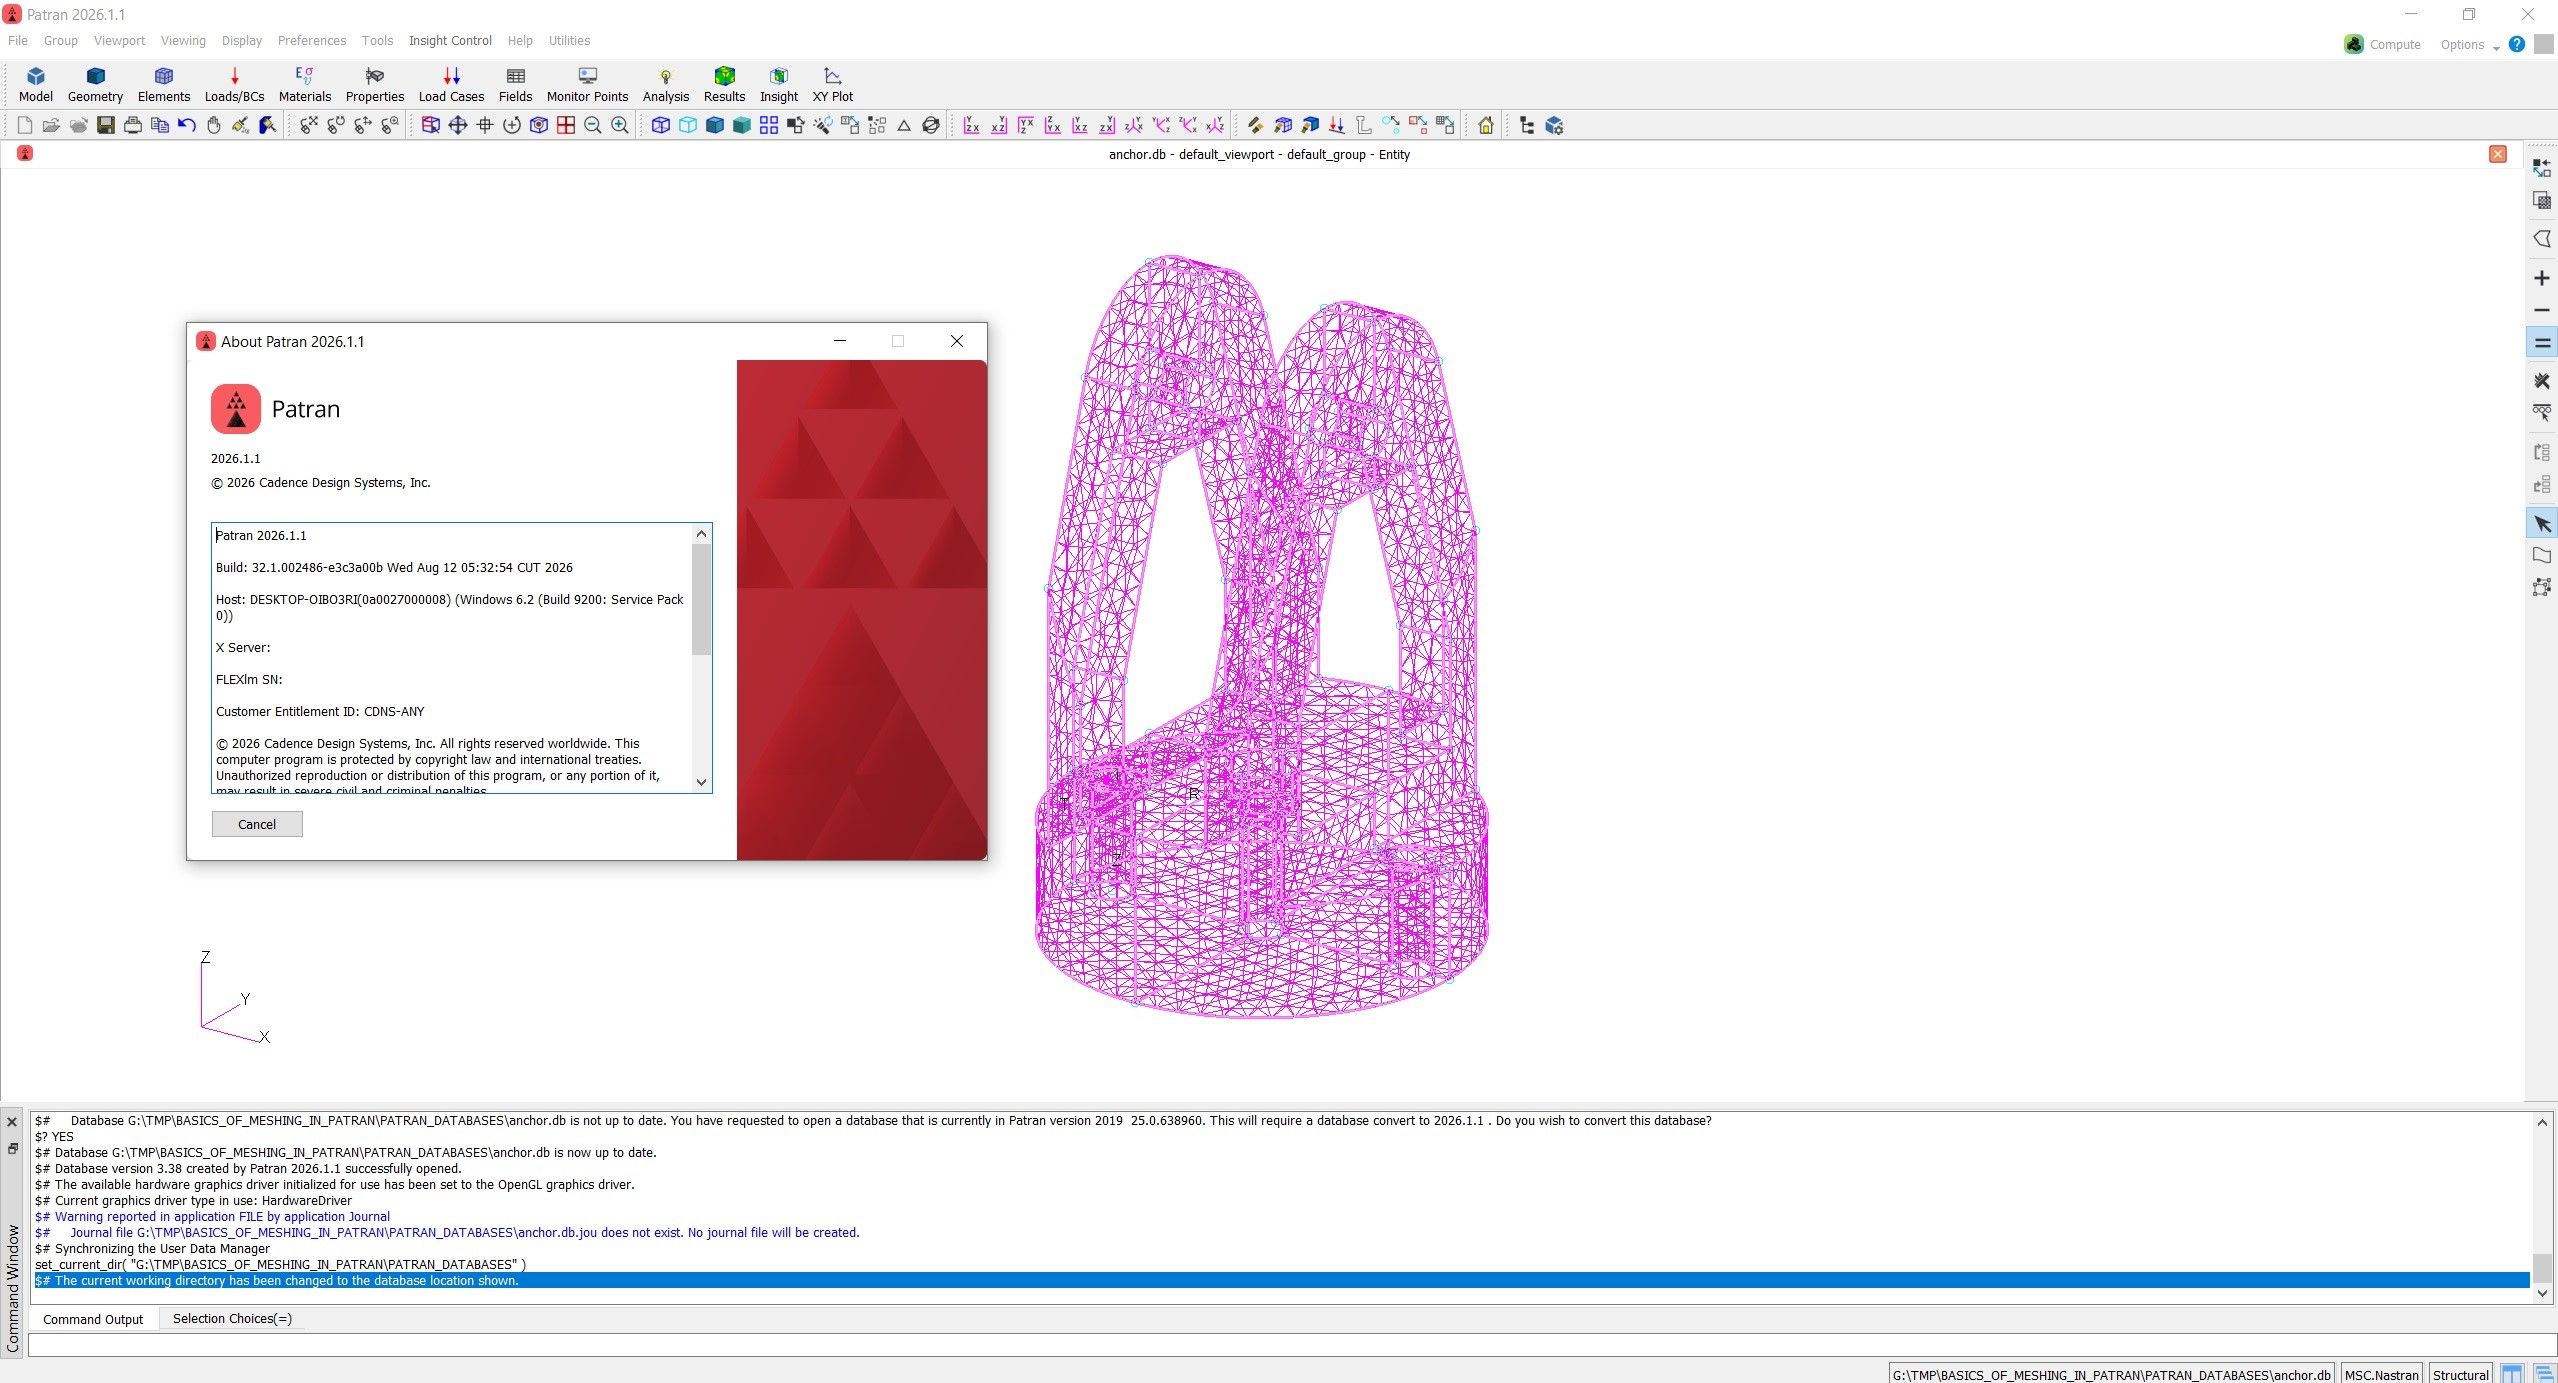Click the Print icon in toolbar
Viewport: 2558px width, 1383px height.
132,125
